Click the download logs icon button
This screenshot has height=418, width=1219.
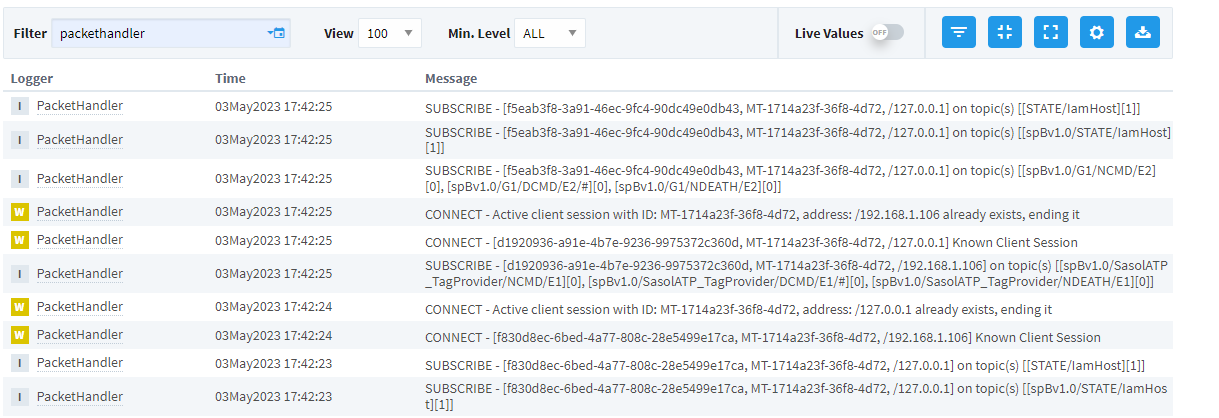pyautogui.click(x=1143, y=32)
